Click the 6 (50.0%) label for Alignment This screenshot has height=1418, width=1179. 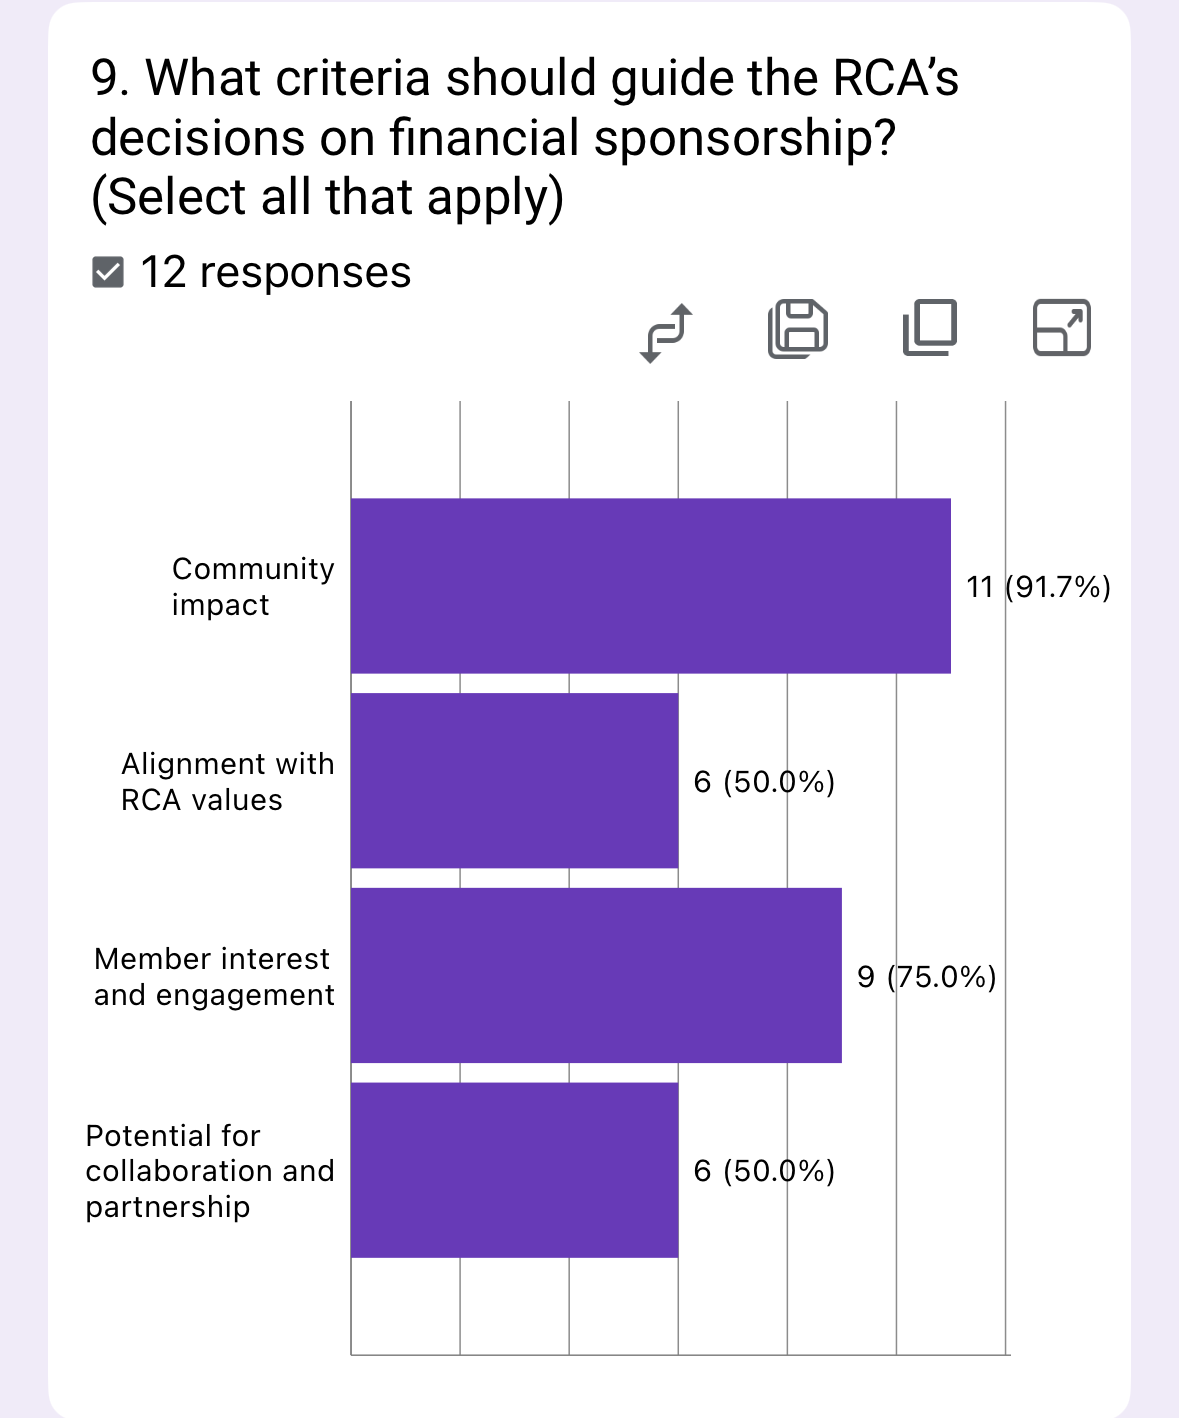[x=764, y=782]
